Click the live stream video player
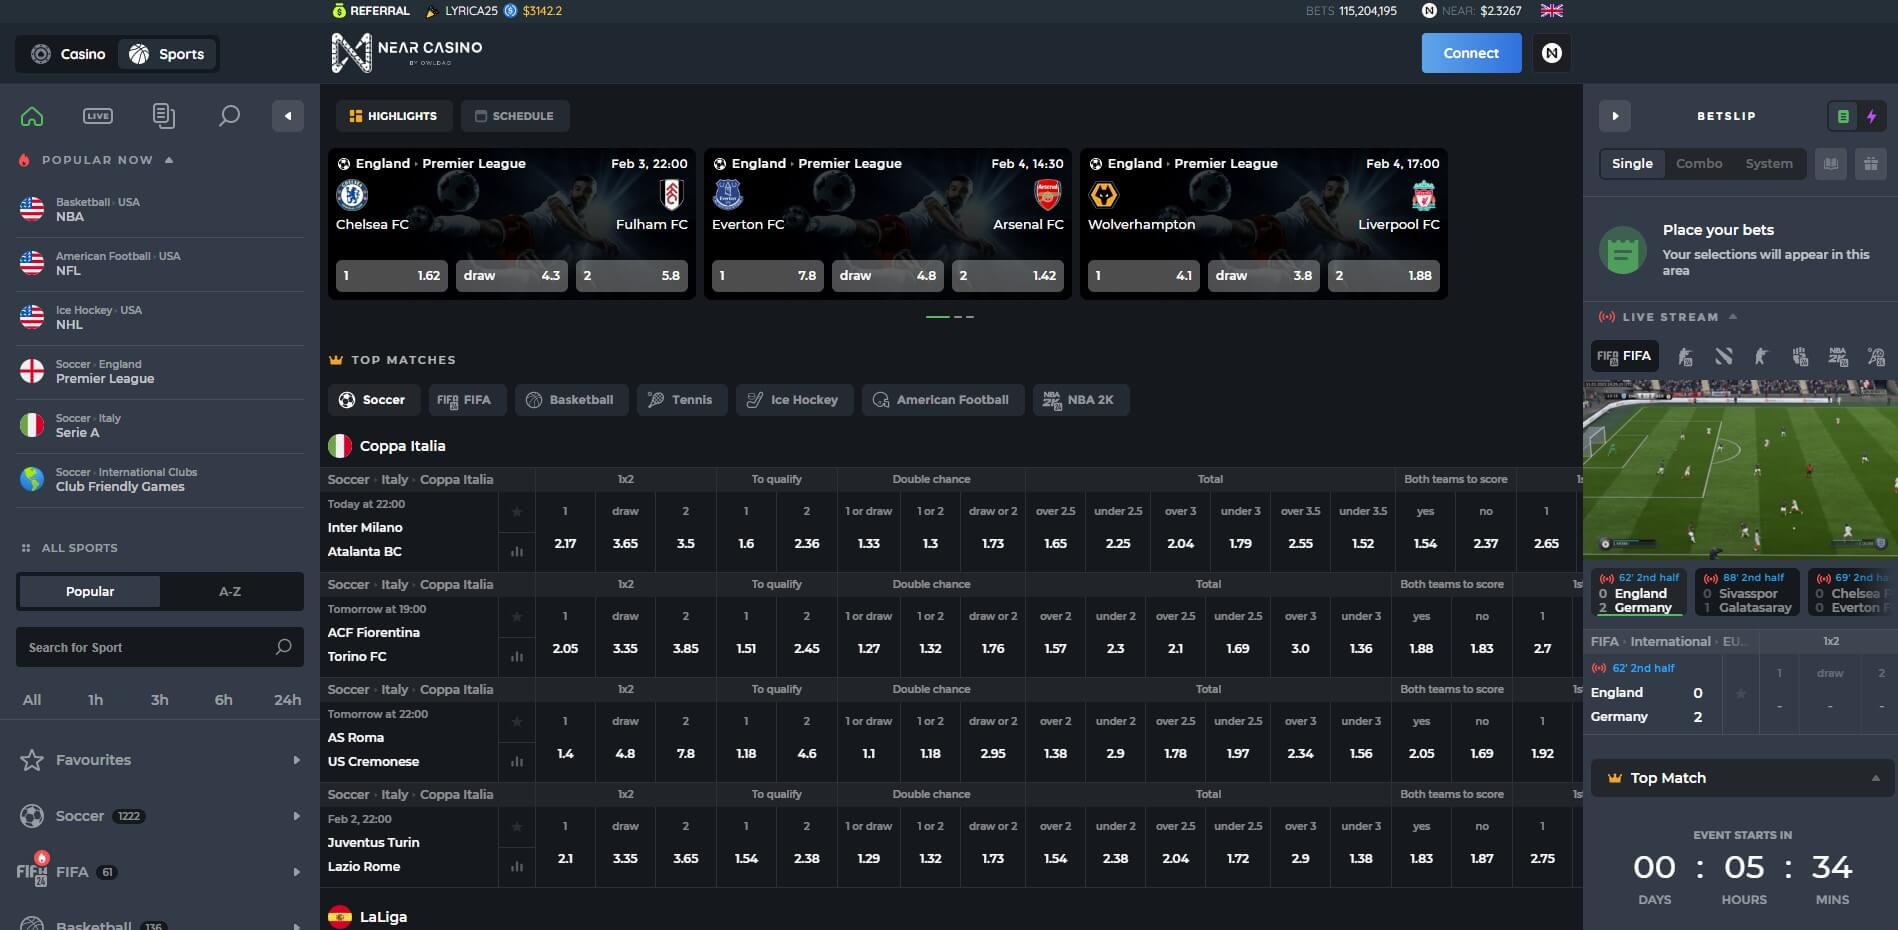Viewport: 1898px width, 930px height. pos(1740,468)
